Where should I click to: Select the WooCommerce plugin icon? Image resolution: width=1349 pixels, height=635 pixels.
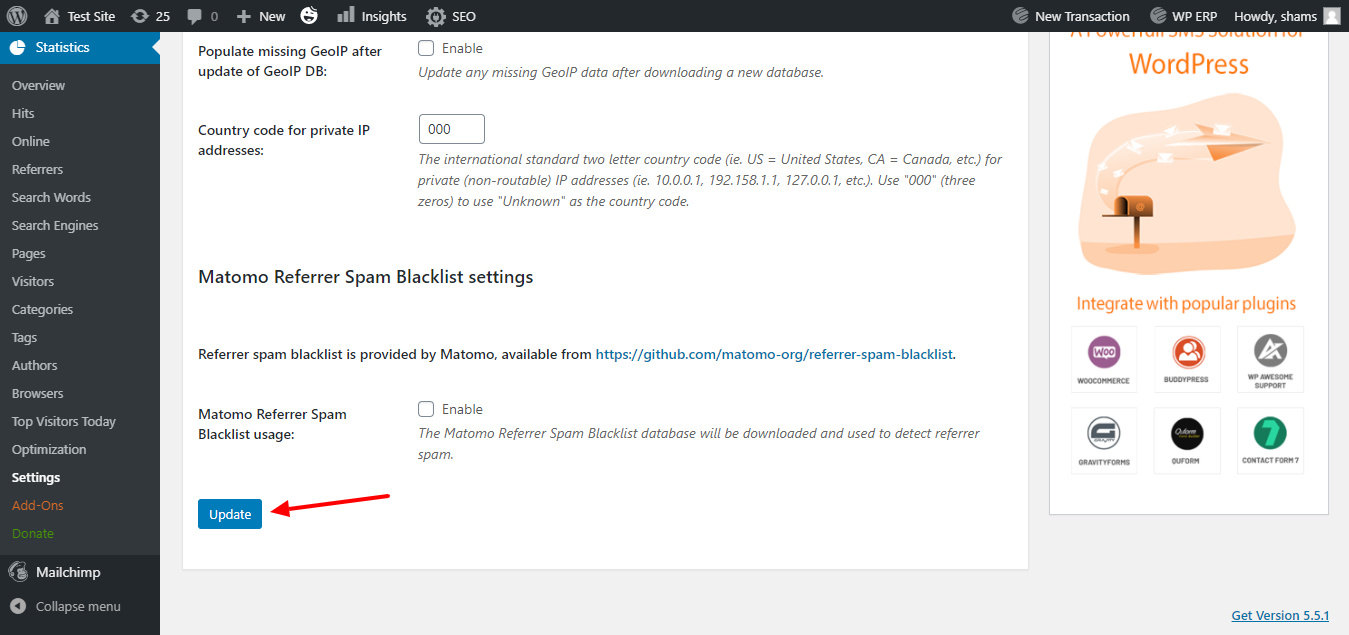tap(1104, 358)
